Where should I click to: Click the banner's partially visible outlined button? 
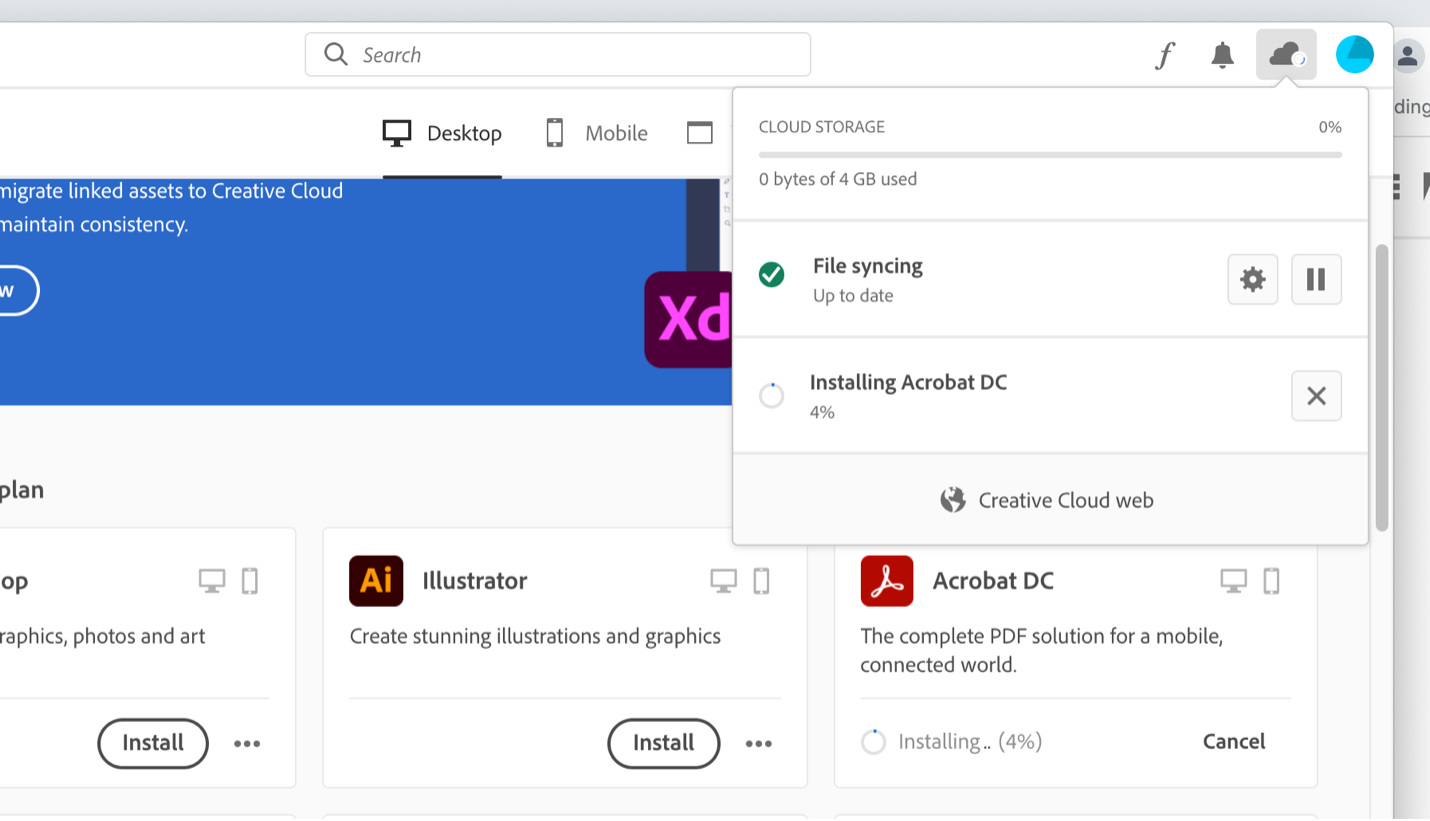point(18,291)
